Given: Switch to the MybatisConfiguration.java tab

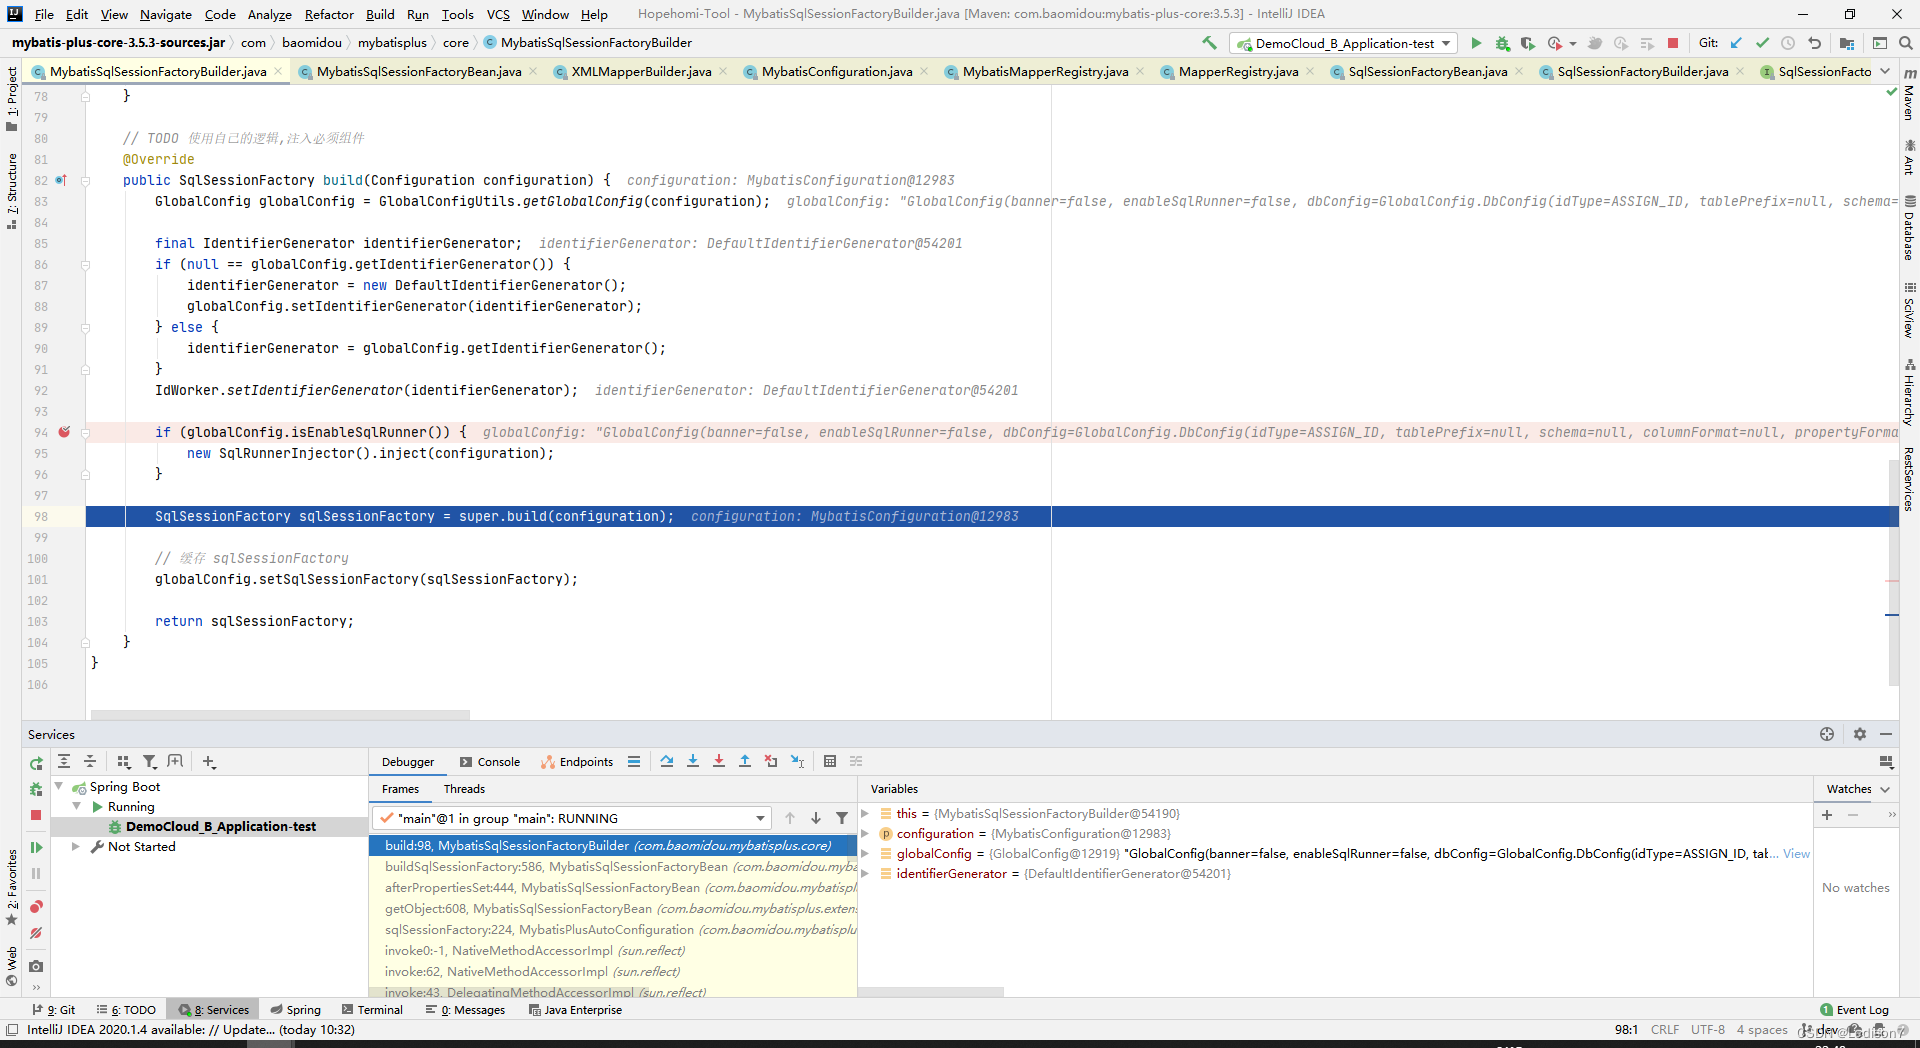Looking at the screenshot, I should (x=837, y=71).
